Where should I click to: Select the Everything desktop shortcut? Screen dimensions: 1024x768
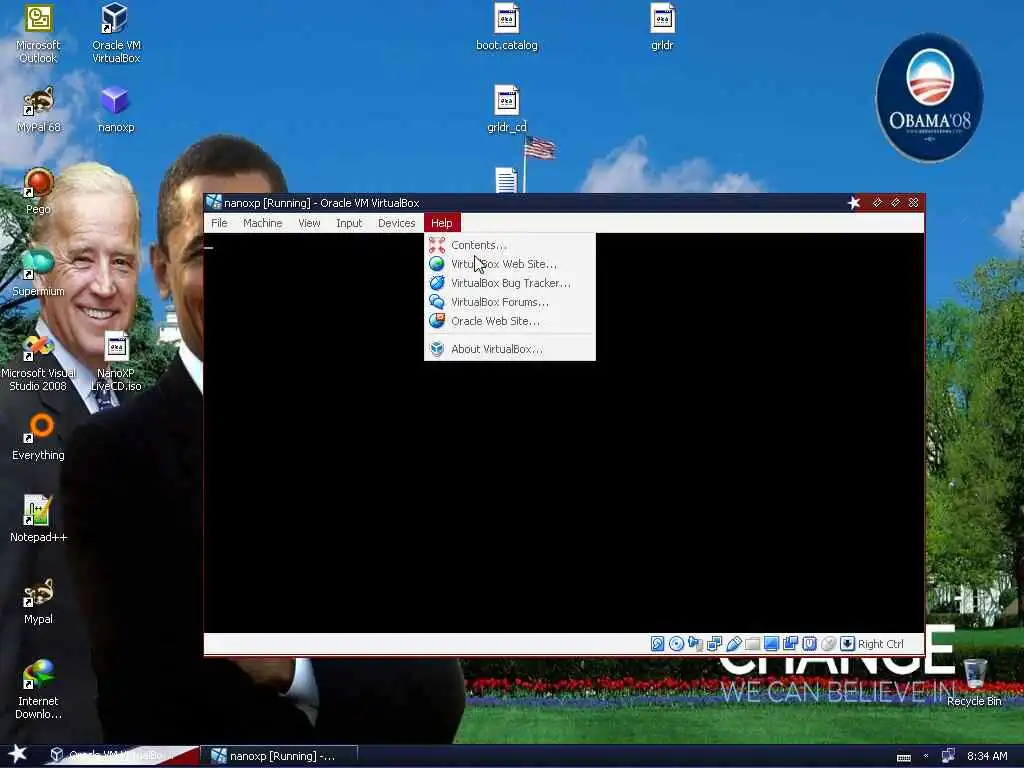(38, 438)
